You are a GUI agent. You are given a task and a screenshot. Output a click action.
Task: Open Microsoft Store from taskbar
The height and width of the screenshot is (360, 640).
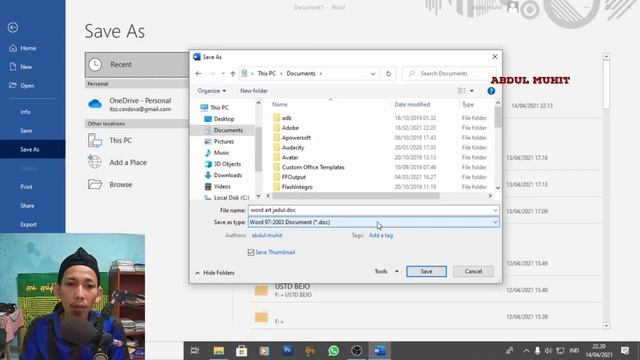click(241, 351)
